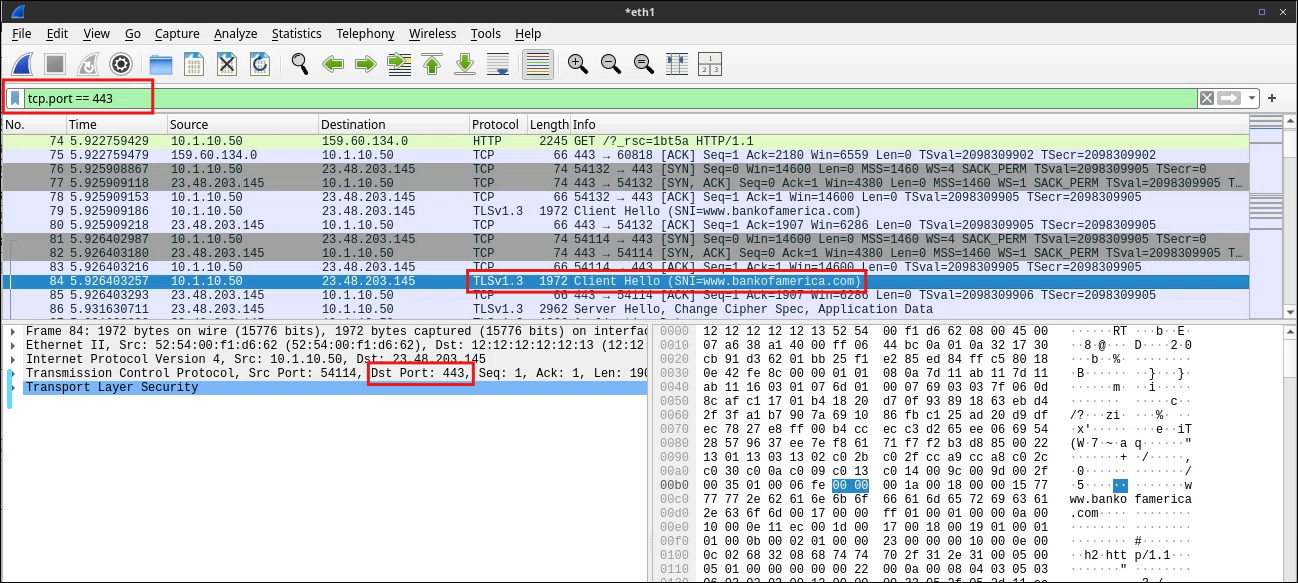Save this capture file
This screenshot has height=583, width=1298.
pyautogui.click(x=194, y=64)
